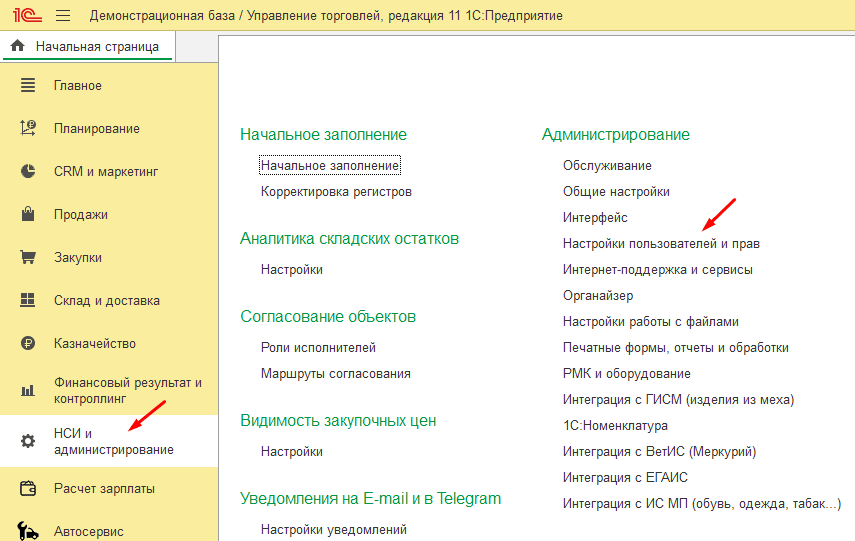Click the Аналитика складских остатков heading
The width and height of the screenshot is (855, 541).
350,238
